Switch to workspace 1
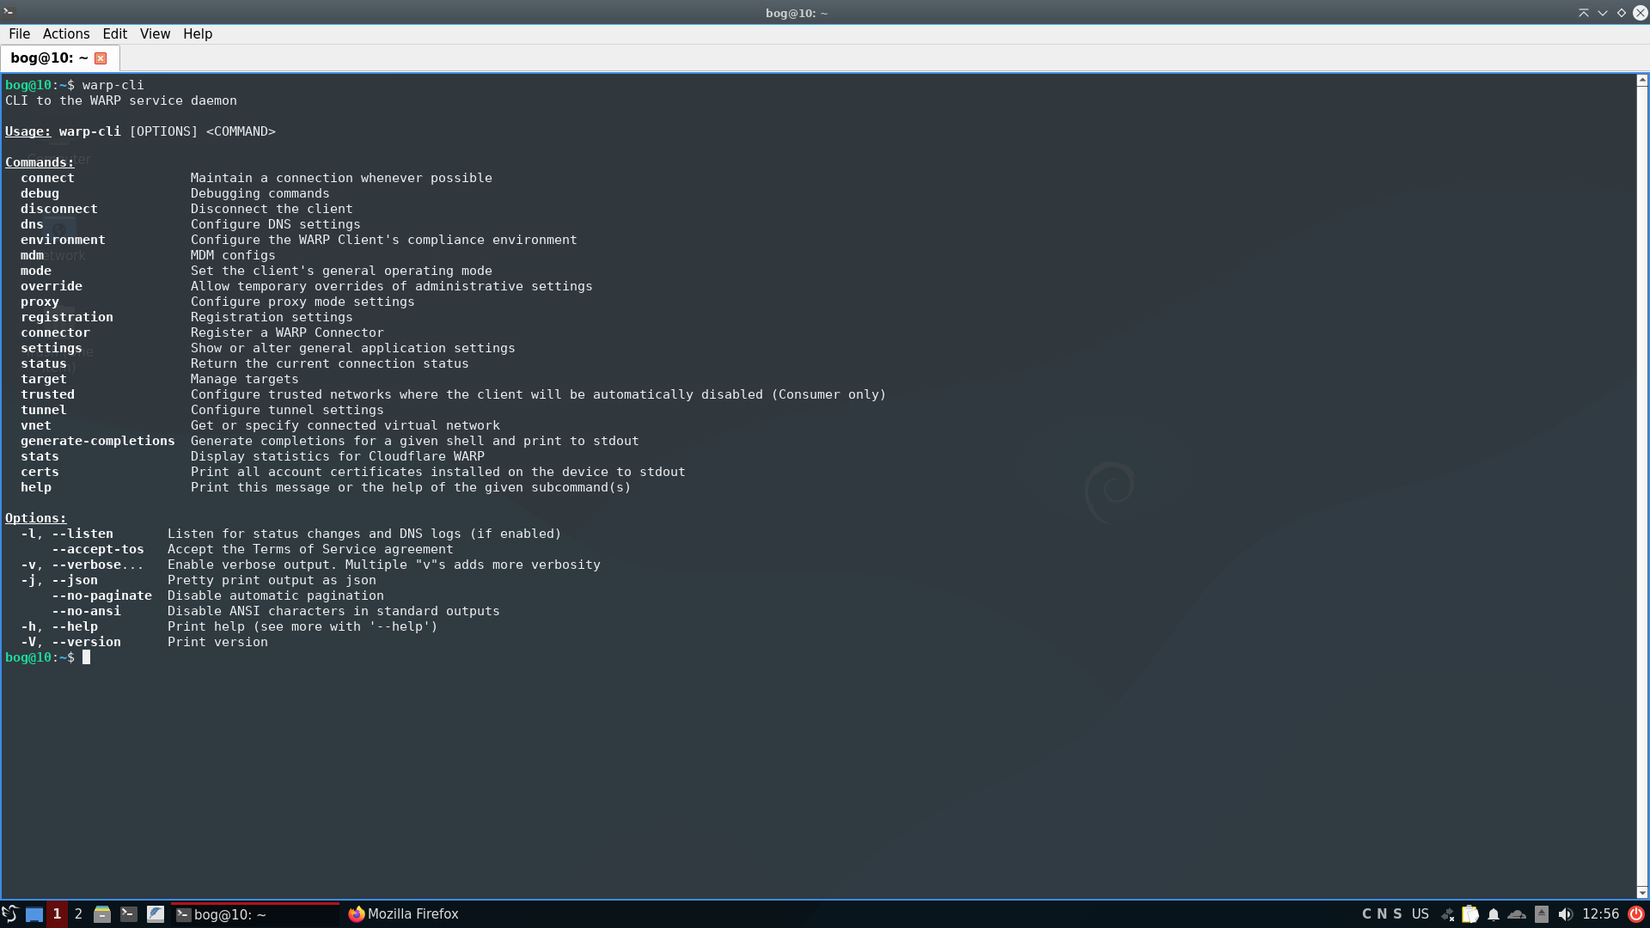This screenshot has height=928, width=1650. click(x=57, y=914)
